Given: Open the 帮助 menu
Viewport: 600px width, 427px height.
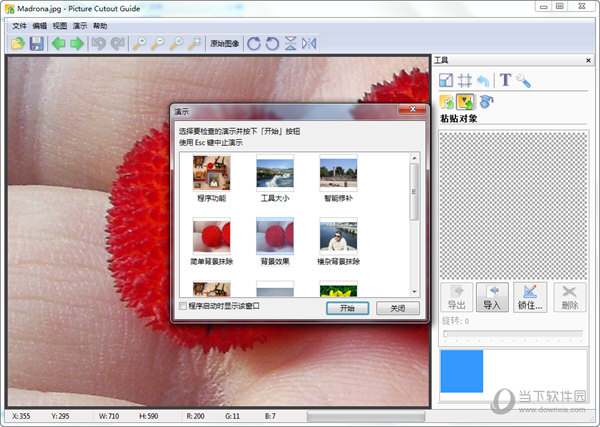Looking at the screenshot, I should click(x=100, y=26).
